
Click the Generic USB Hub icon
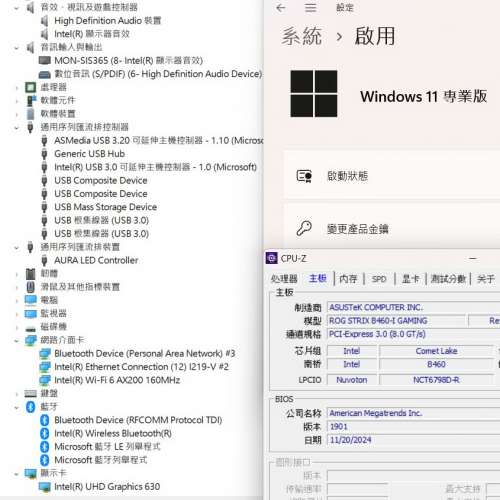pyautogui.click(x=44, y=154)
